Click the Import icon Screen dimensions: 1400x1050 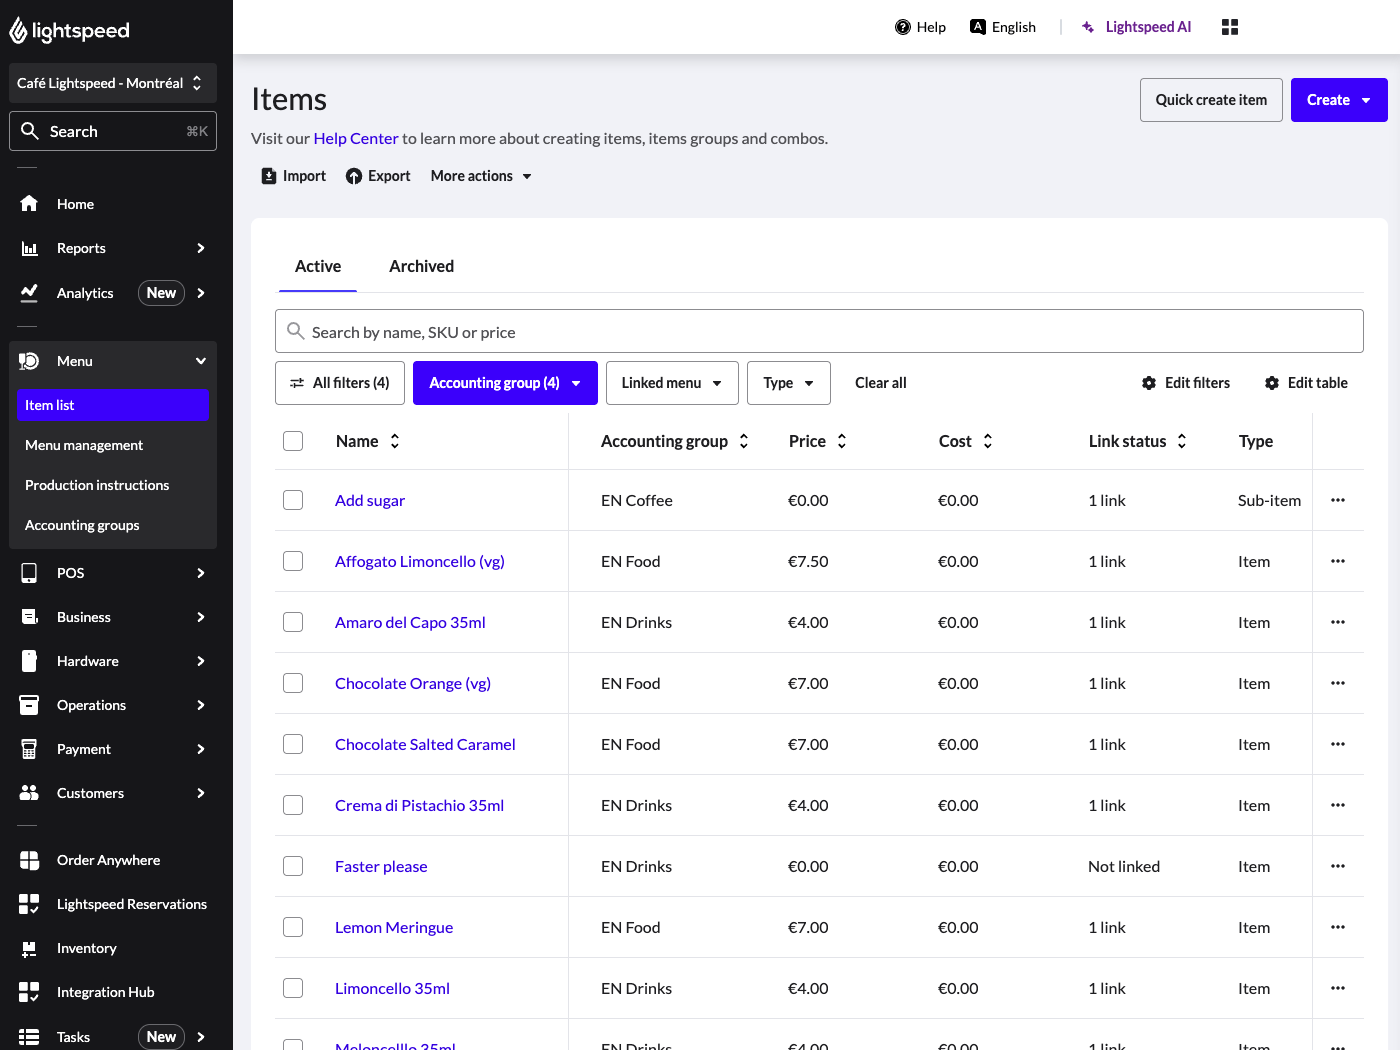(x=269, y=176)
